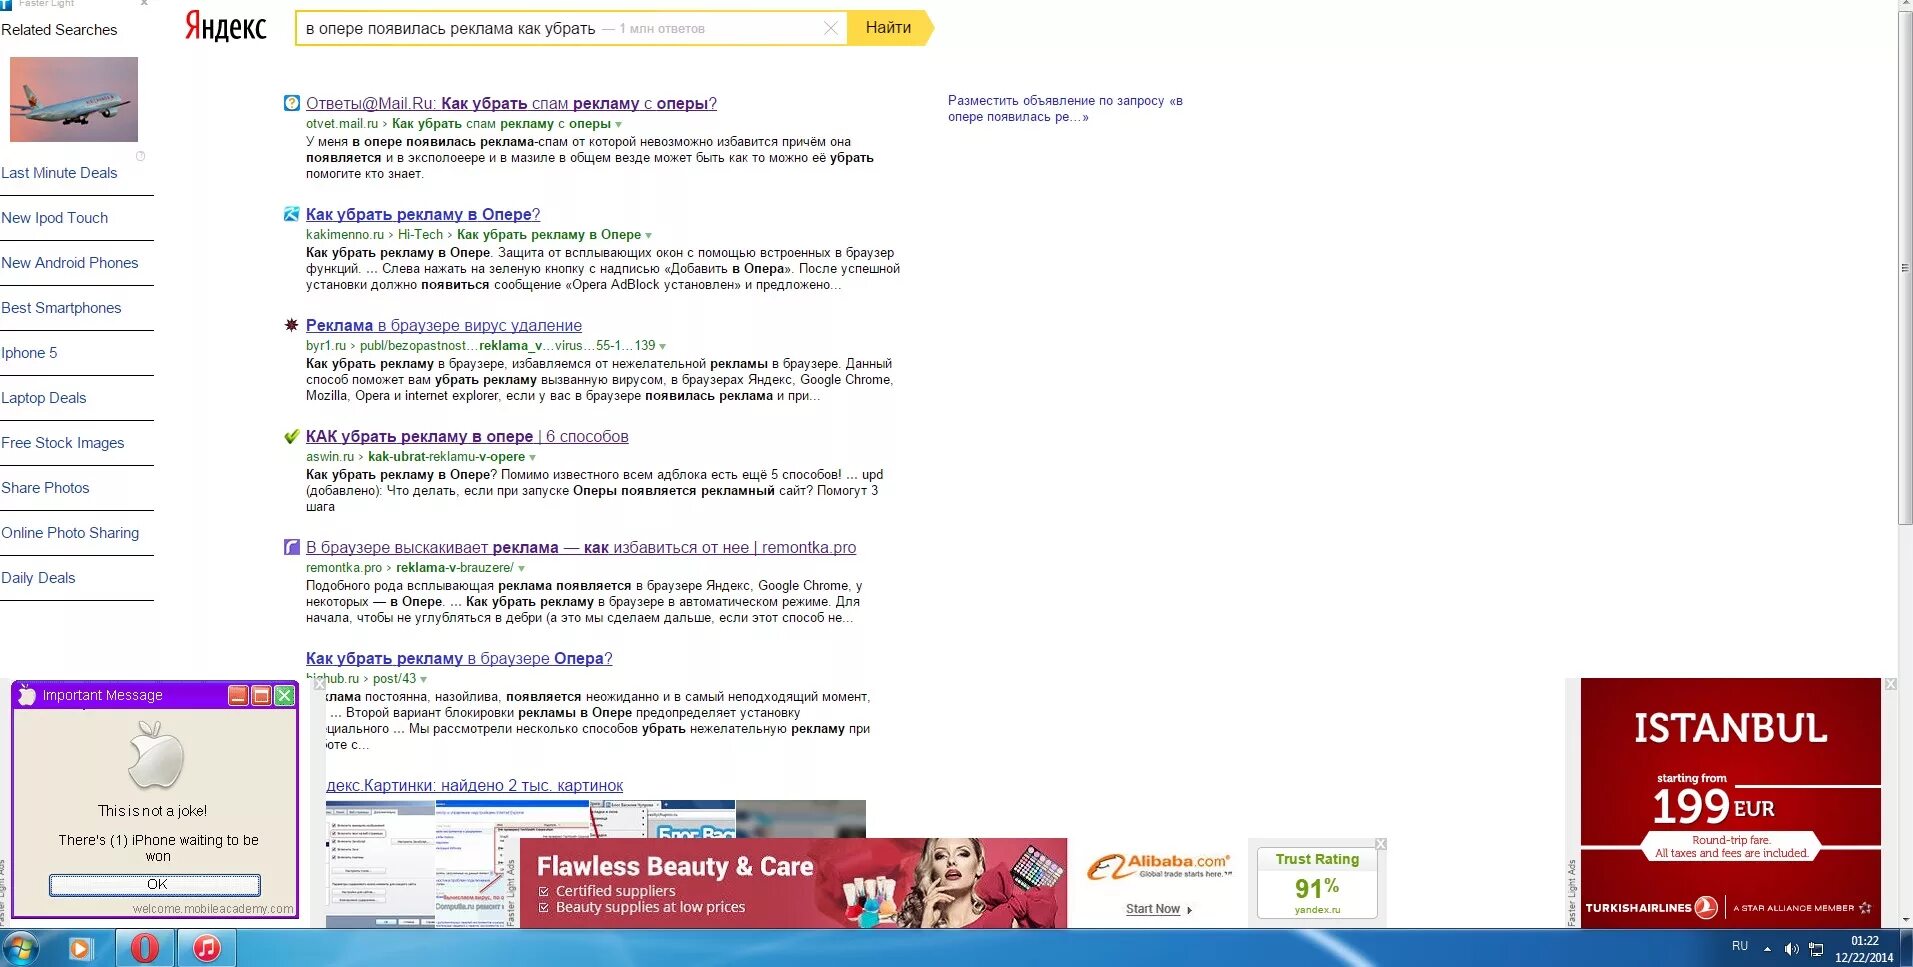
Task: Select 'Last Minute Deals' related search
Action: click(59, 173)
